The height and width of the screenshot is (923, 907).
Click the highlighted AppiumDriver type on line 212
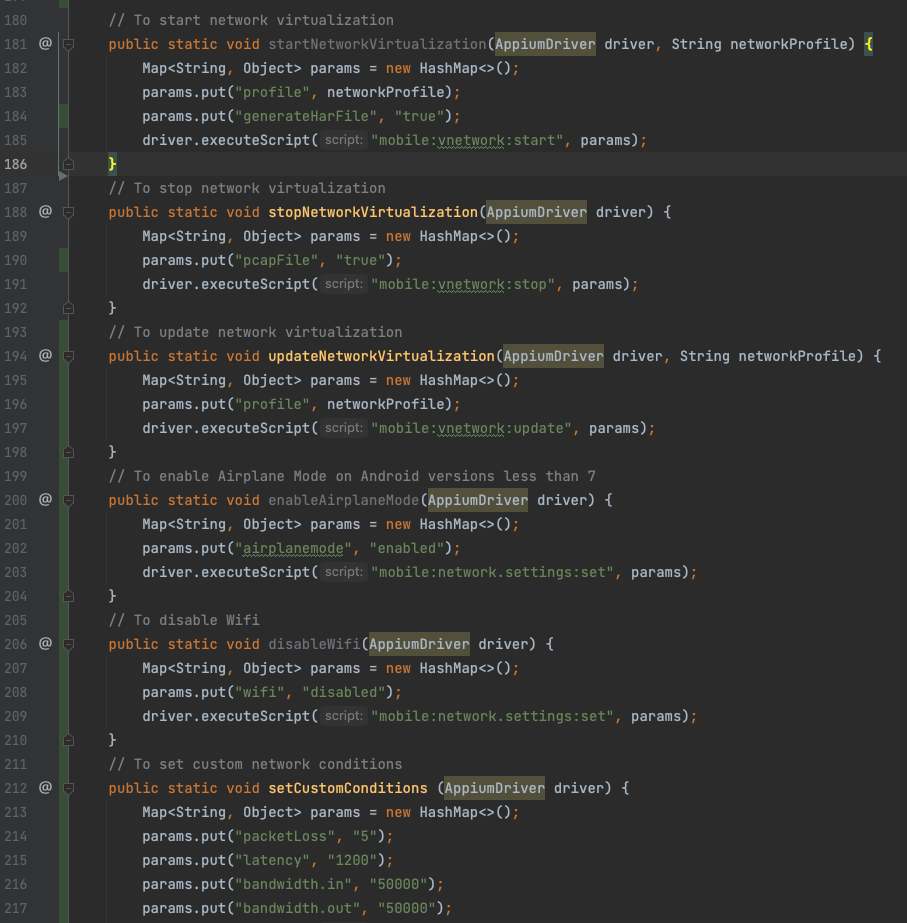[494, 788]
